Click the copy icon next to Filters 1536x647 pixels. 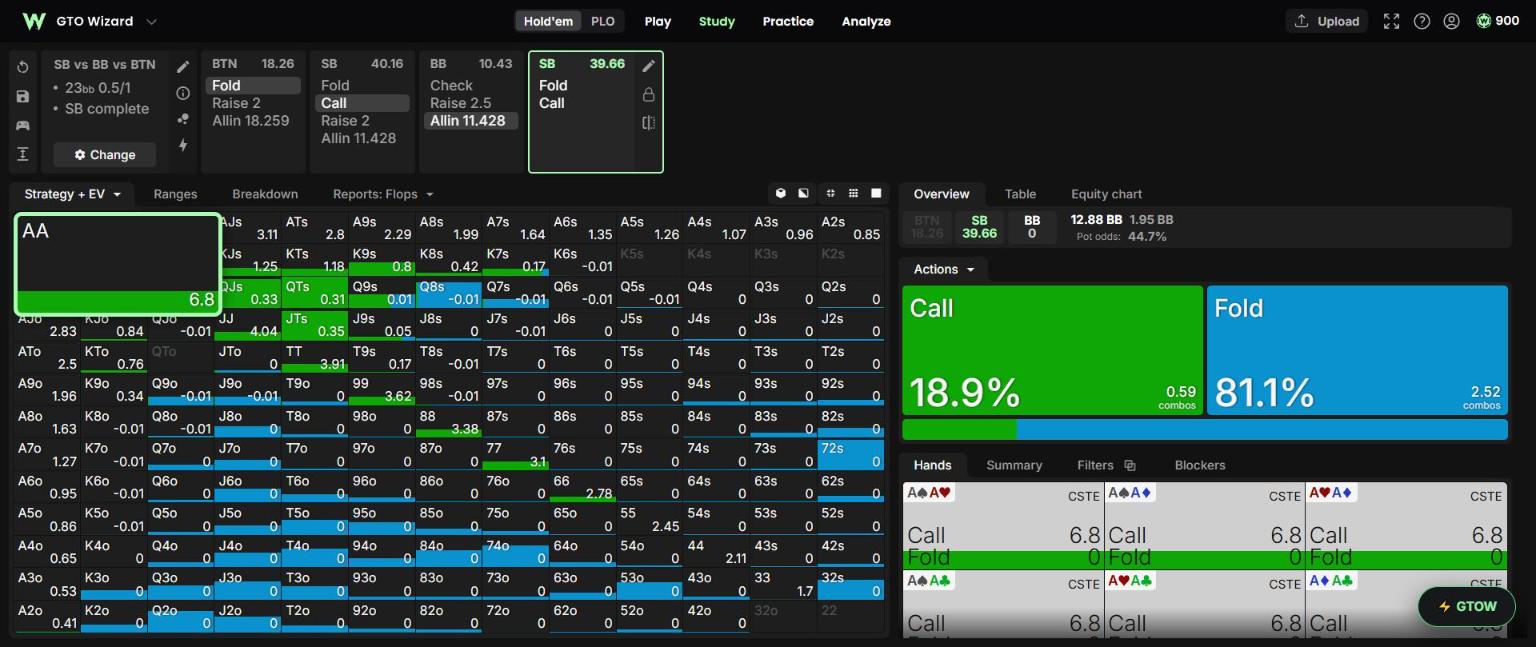pos(1130,465)
